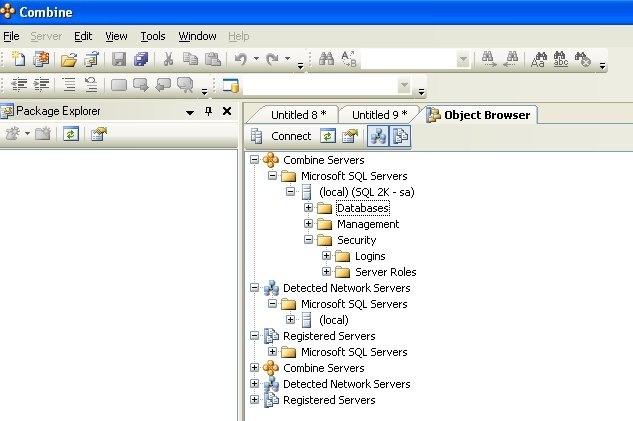Image resolution: width=633 pixels, height=421 pixels.
Task: Open the Tools menu
Action: click(x=153, y=36)
